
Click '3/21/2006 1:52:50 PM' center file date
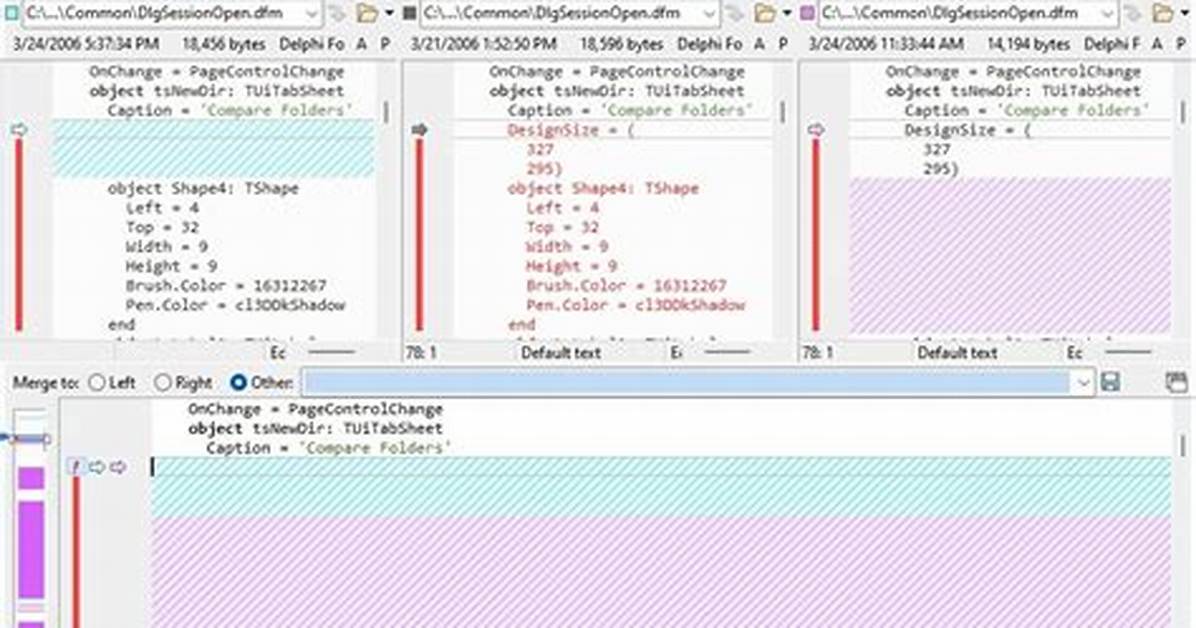pos(484,44)
